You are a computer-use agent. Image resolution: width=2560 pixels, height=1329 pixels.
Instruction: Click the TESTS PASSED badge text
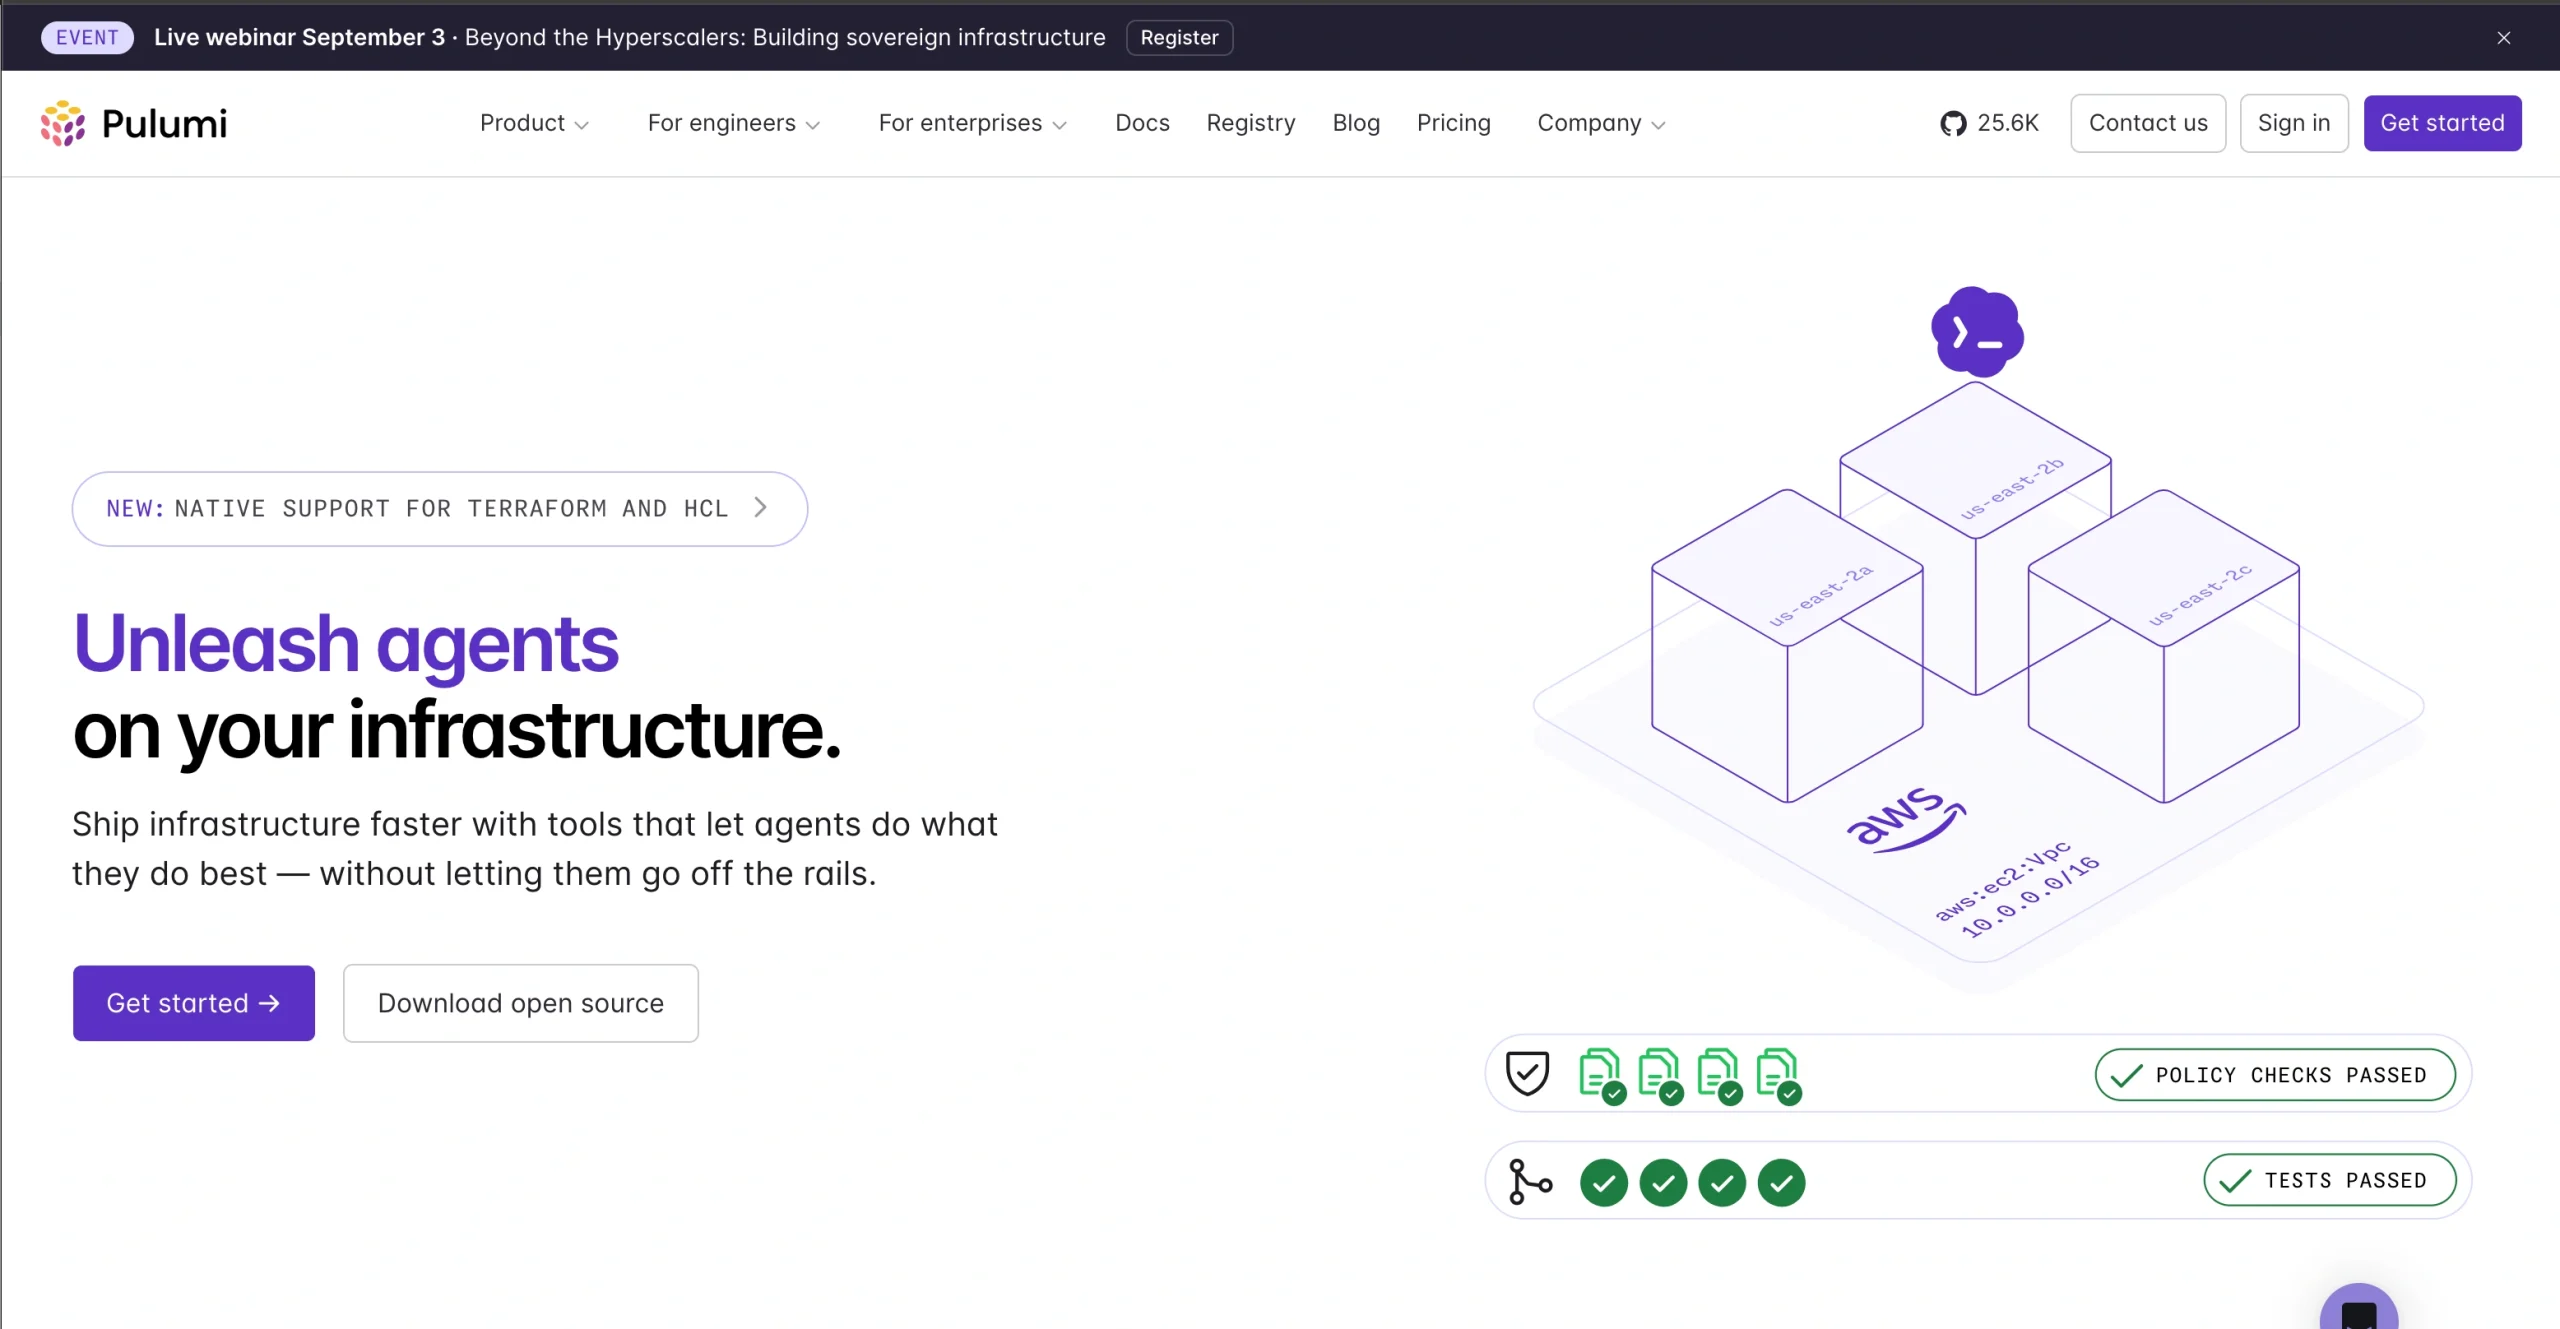[2346, 1181]
